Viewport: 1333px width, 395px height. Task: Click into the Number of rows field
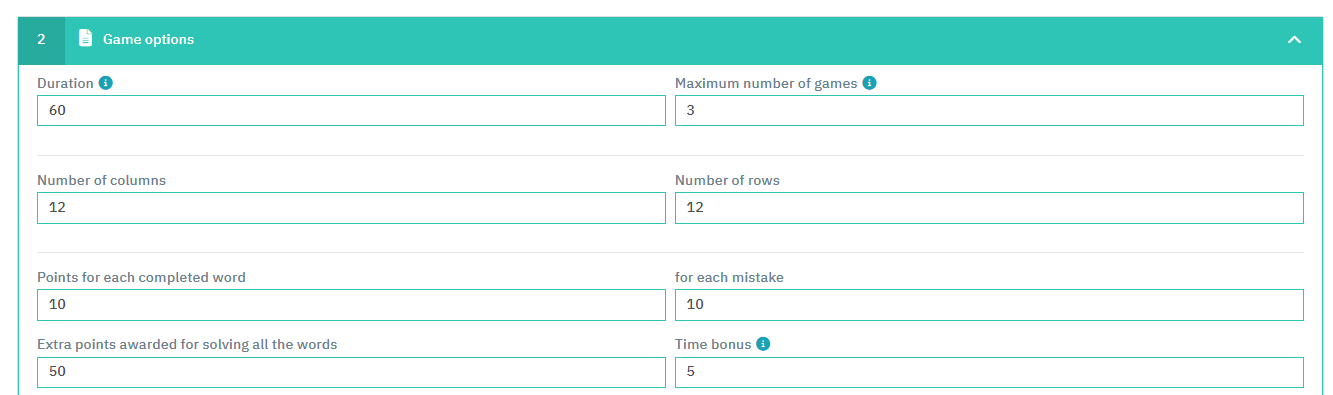click(x=989, y=208)
